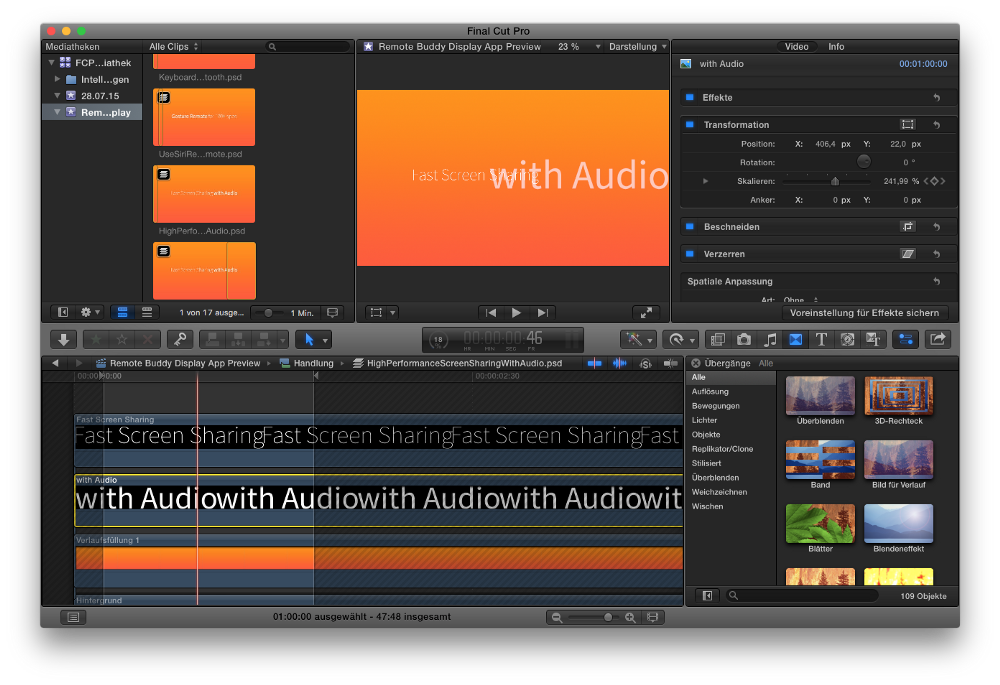Switch to the Info inspector tab
The width and height of the screenshot is (1000, 685).
click(836, 47)
